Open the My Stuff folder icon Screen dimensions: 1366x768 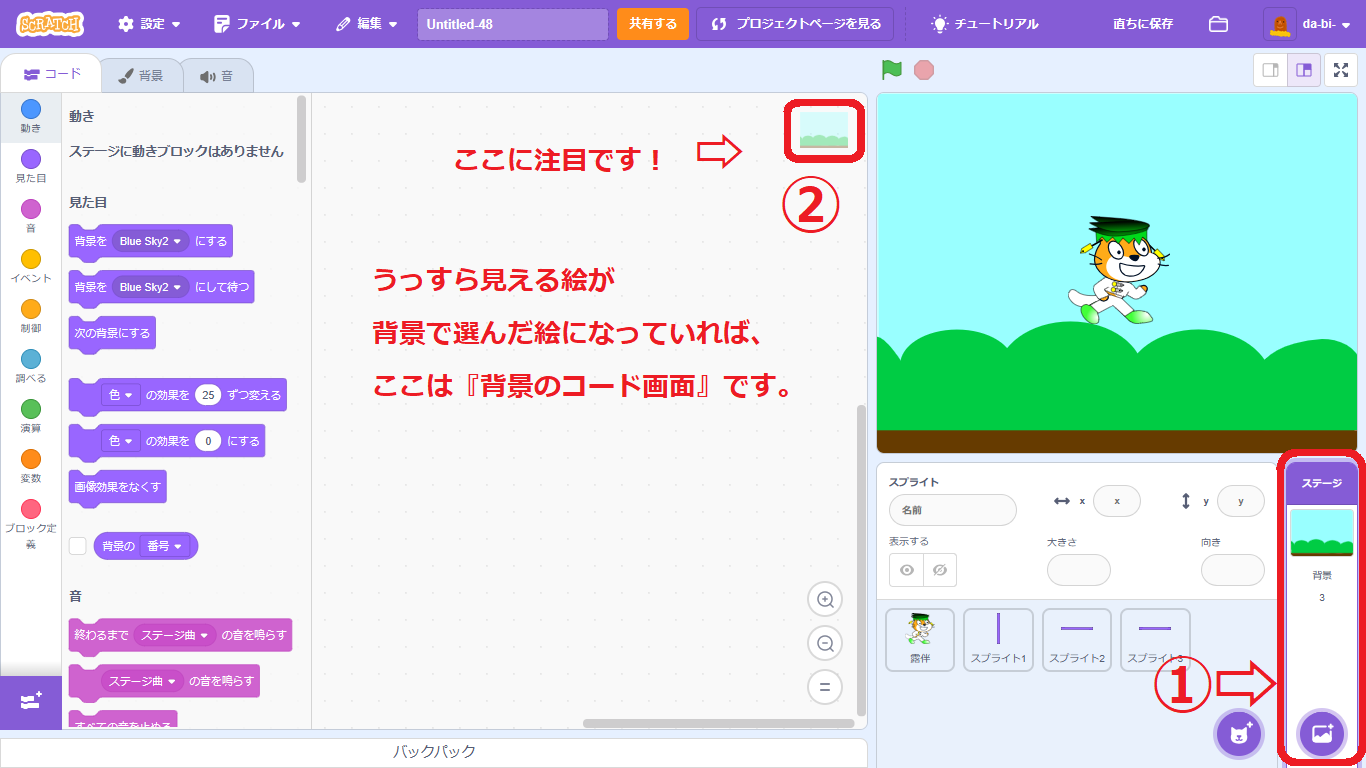(1218, 24)
